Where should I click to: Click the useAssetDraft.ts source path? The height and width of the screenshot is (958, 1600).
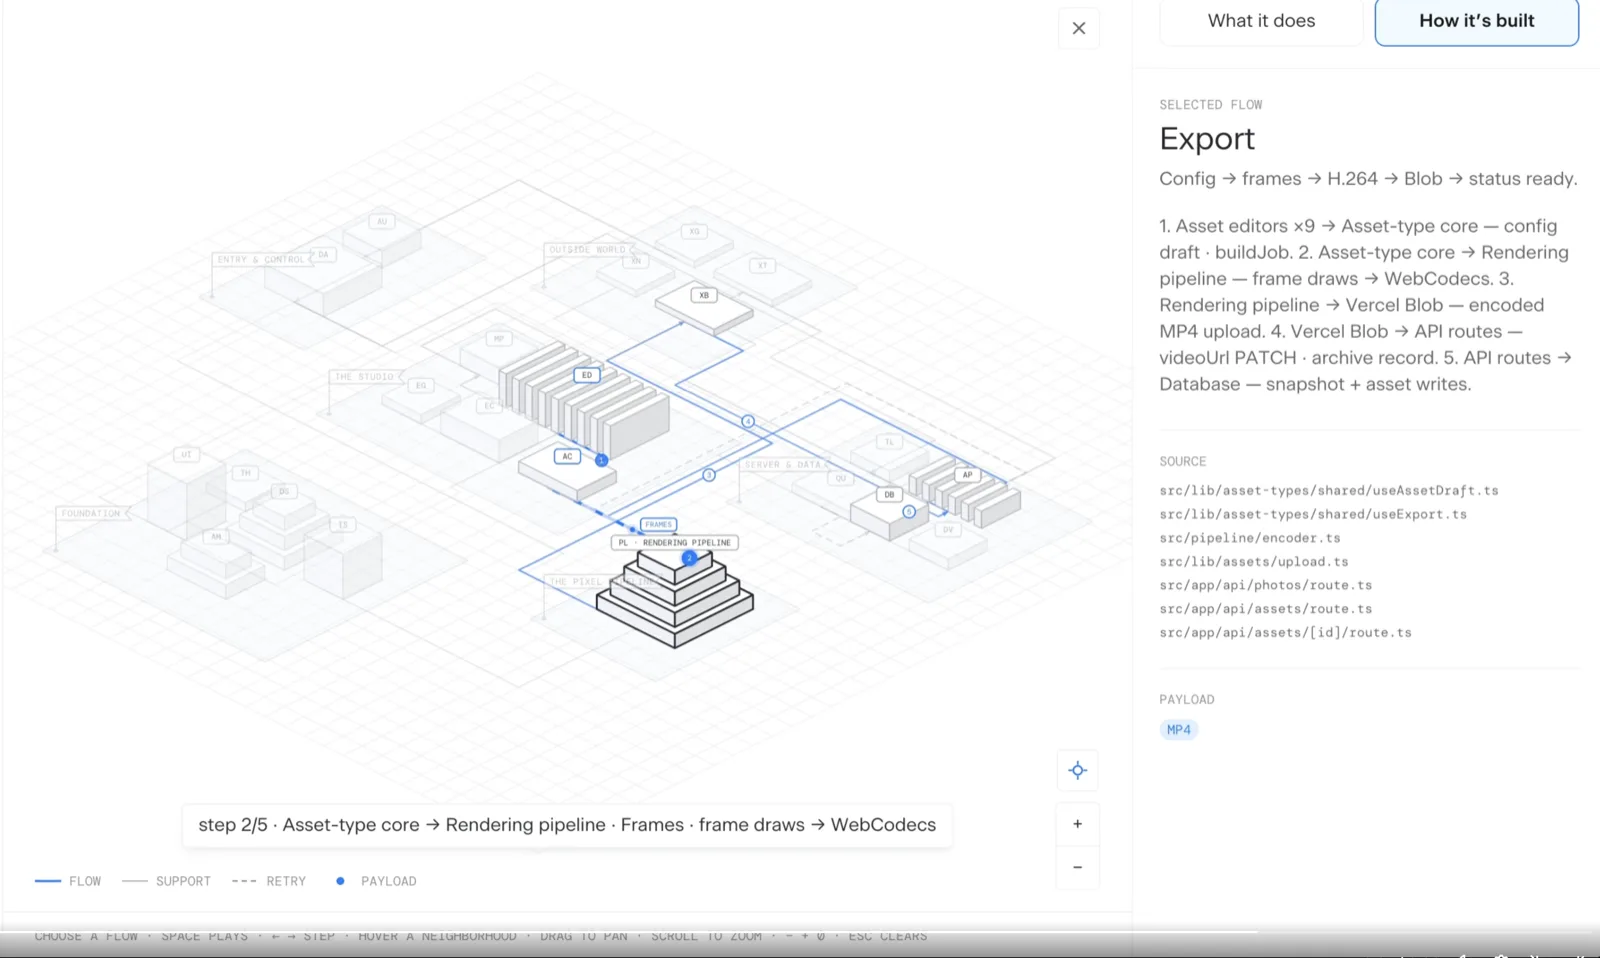tap(1329, 491)
